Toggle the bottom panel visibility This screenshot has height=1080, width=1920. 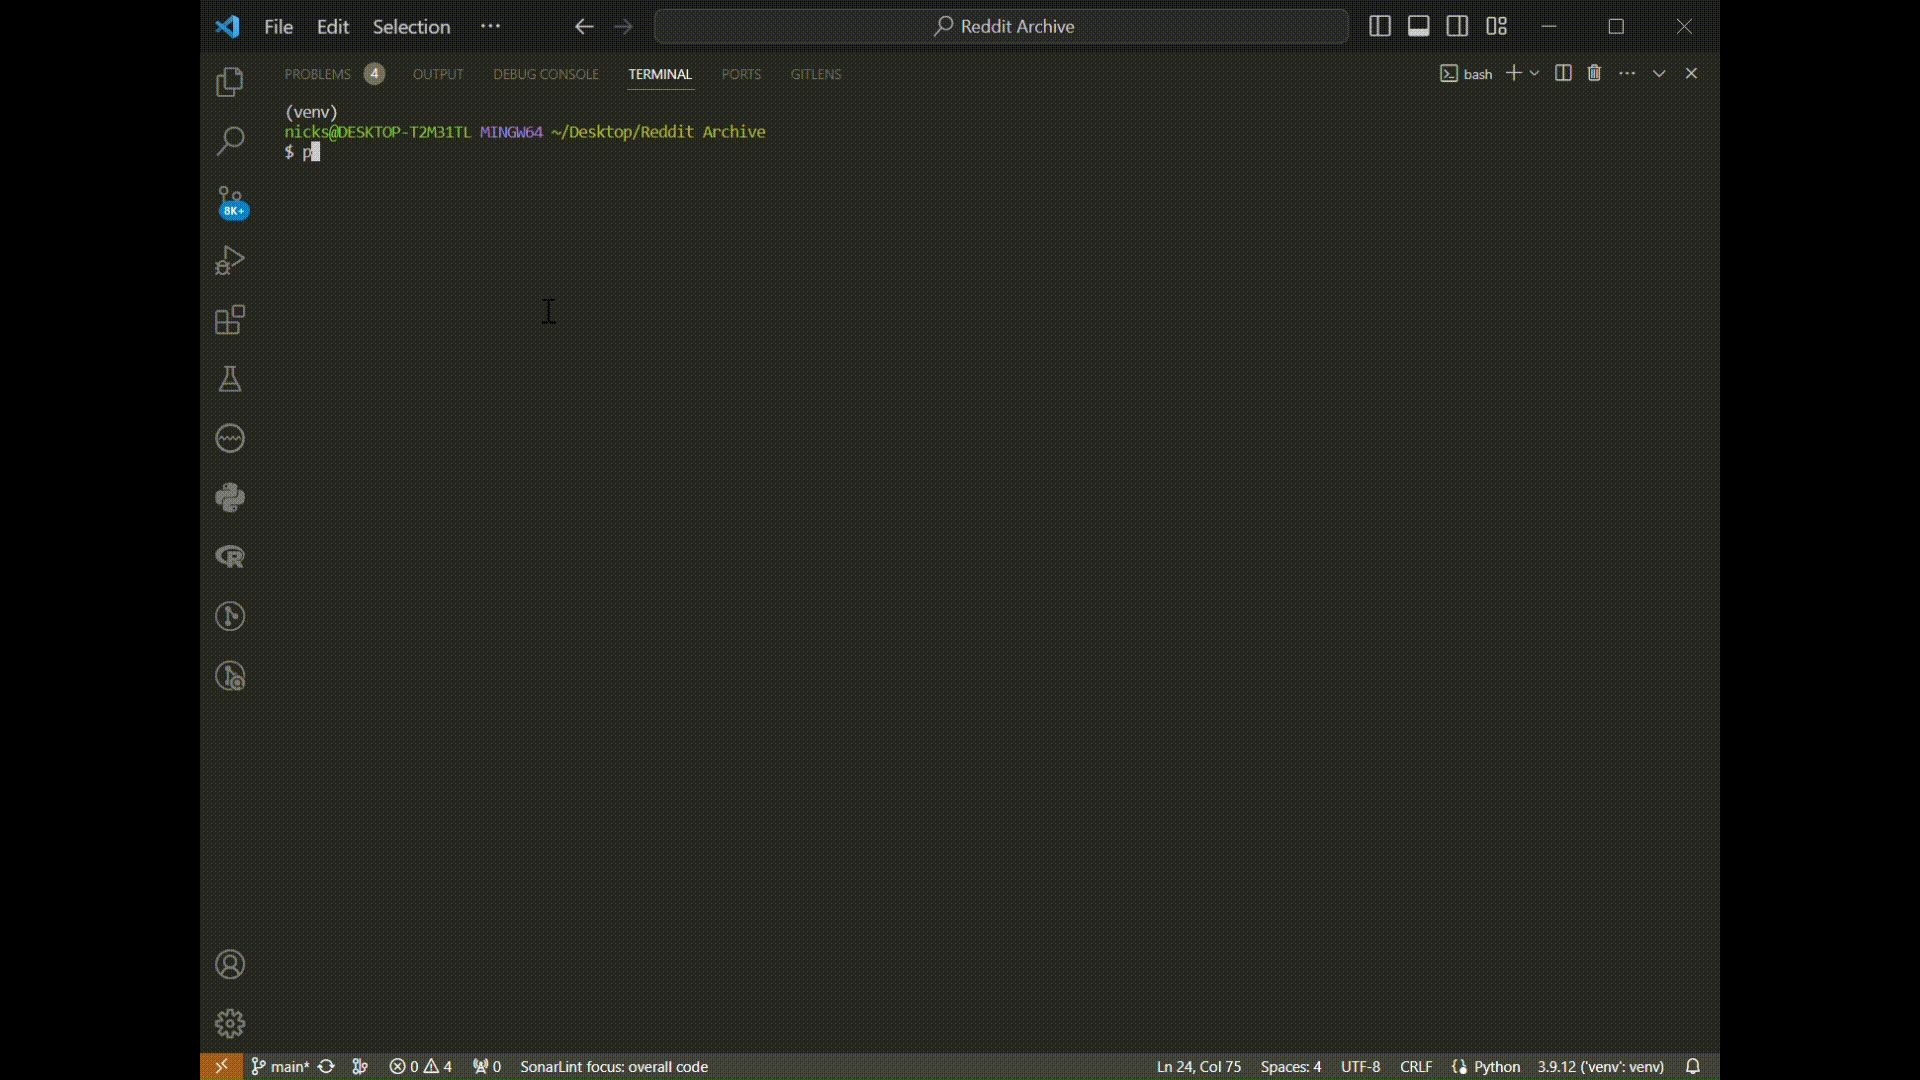[x=1418, y=27]
